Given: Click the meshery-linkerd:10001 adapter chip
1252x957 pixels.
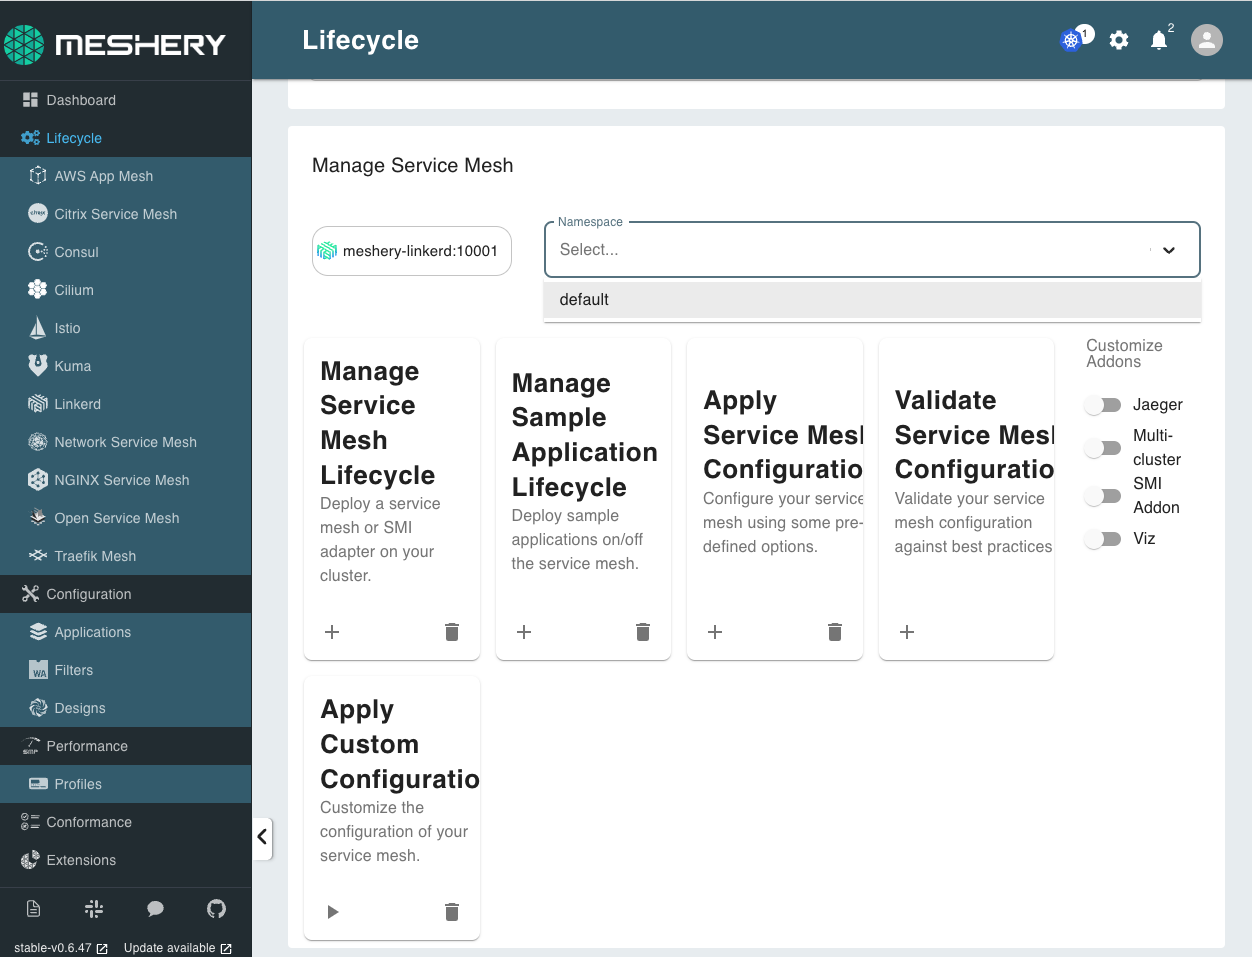Looking at the screenshot, I should point(411,250).
